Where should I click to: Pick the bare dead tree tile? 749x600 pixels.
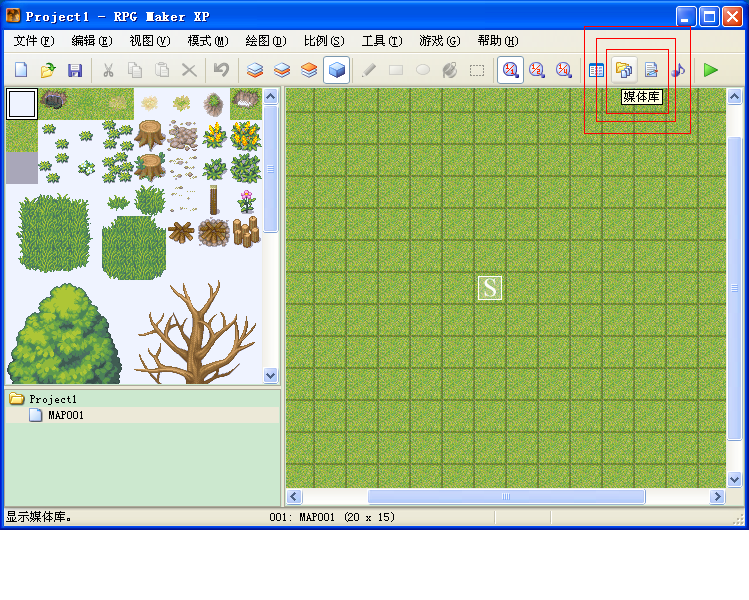[197, 333]
